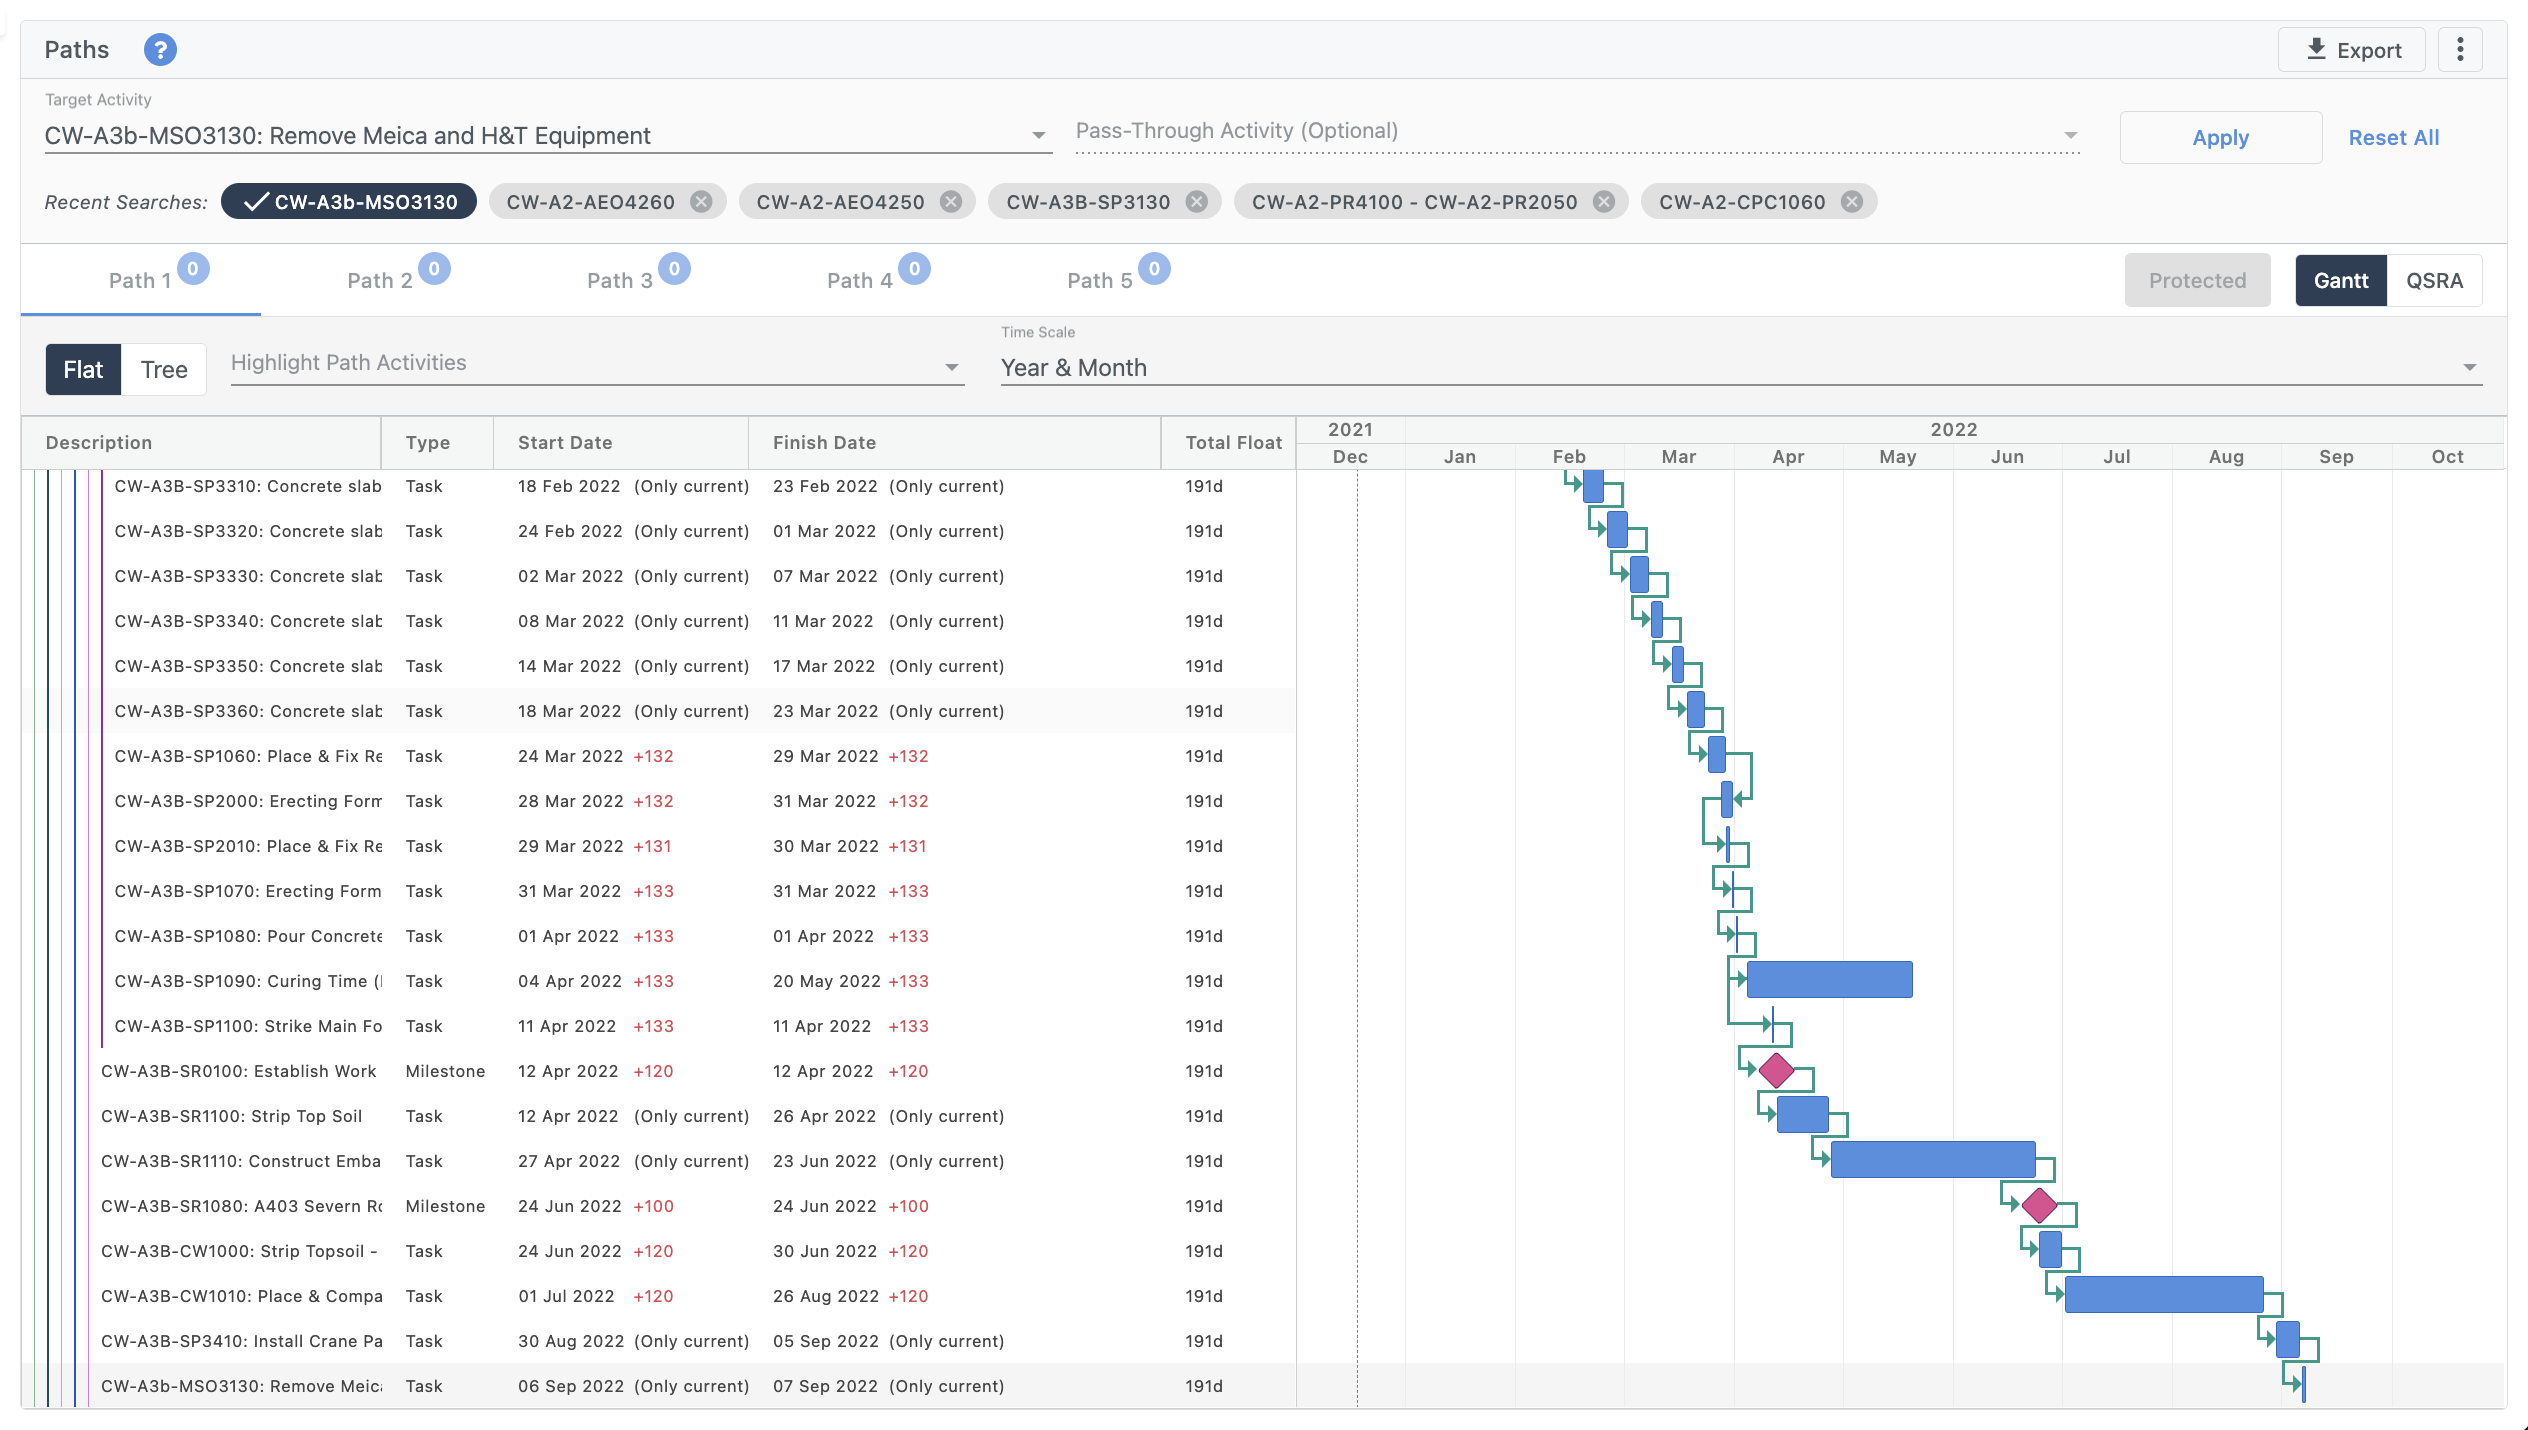This screenshot has height=1430, width=2528.
Task: Click finish date 20 May 2022 +133
Action: coord(851,981)
